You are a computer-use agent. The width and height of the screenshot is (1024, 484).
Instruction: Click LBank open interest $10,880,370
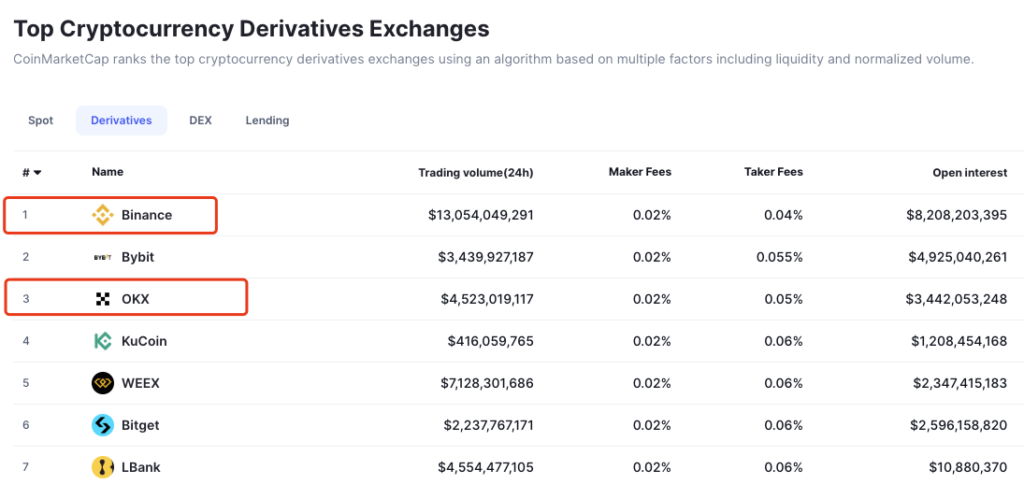click(x=968, y=467)
